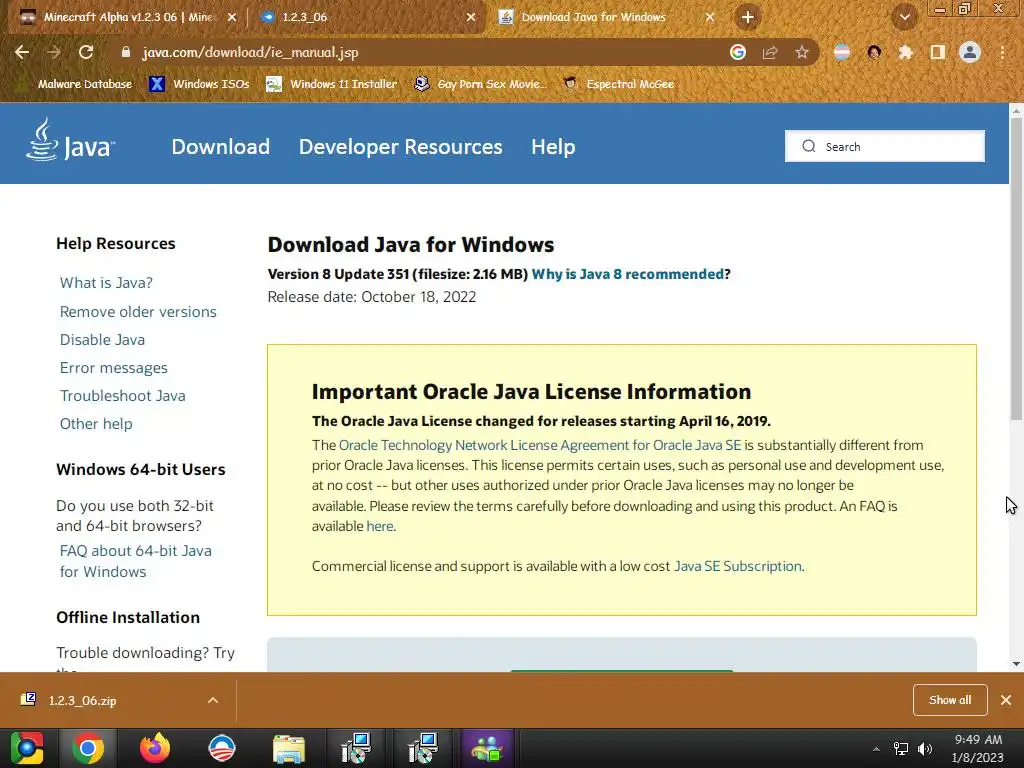Click the Start button on the taskbar
This screenshot has height=768, width=1024.
click(x=26, y=748)
